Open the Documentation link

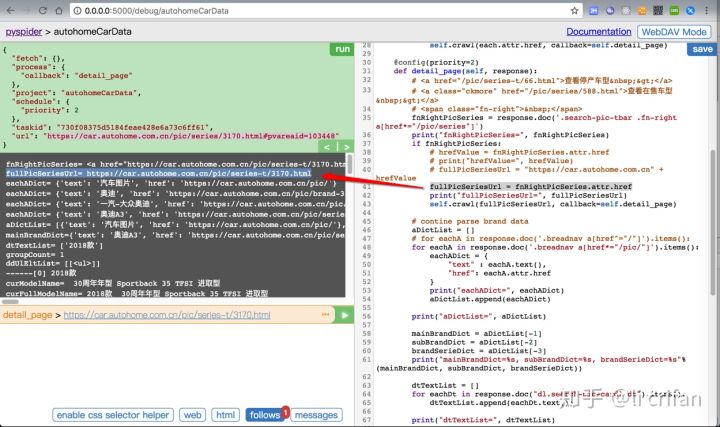[599, 32]
